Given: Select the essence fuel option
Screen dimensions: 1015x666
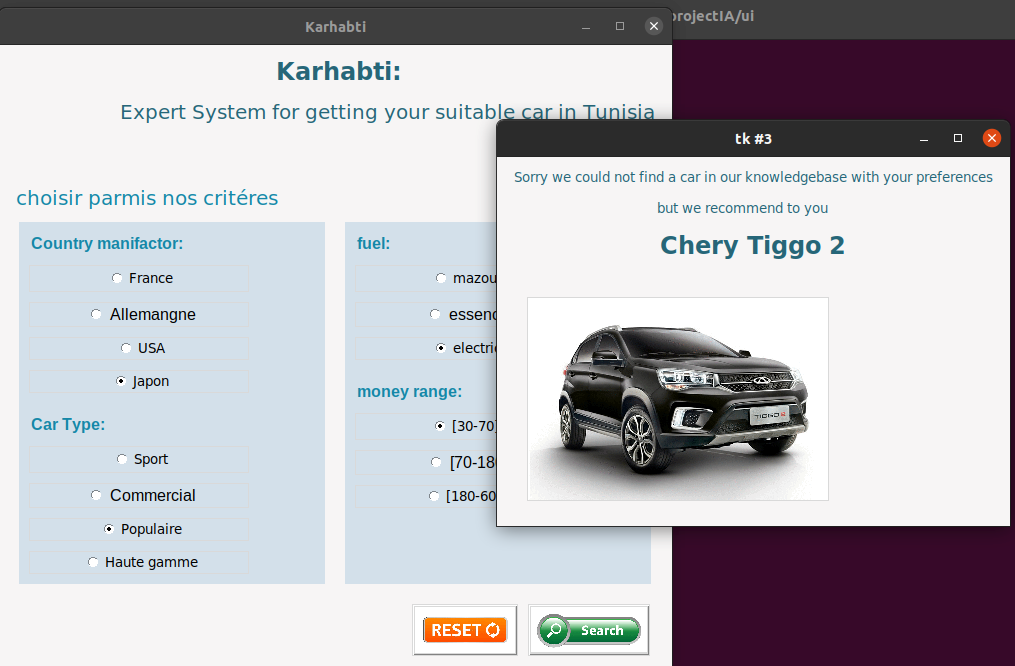Looking at the screenshot, I should [x=426, y=315].
